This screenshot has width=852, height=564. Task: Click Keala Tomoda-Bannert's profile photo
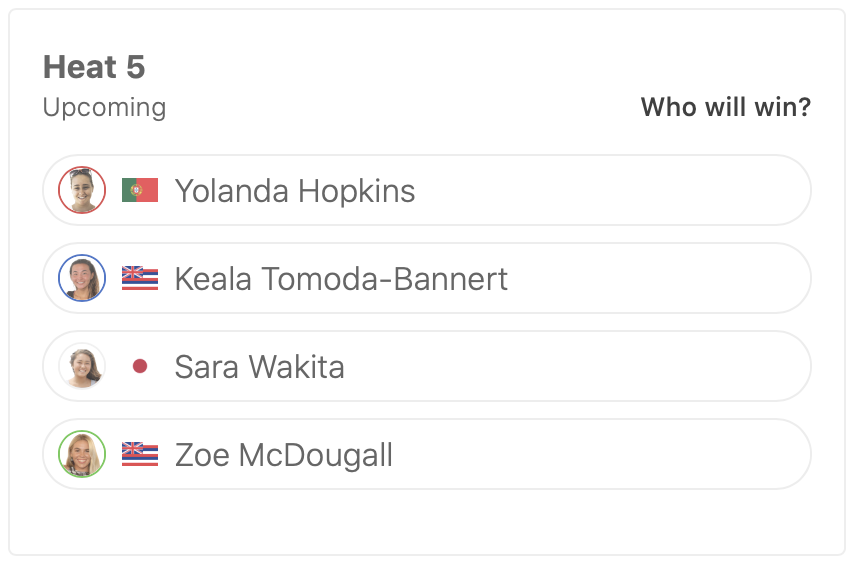click(82, 278)
